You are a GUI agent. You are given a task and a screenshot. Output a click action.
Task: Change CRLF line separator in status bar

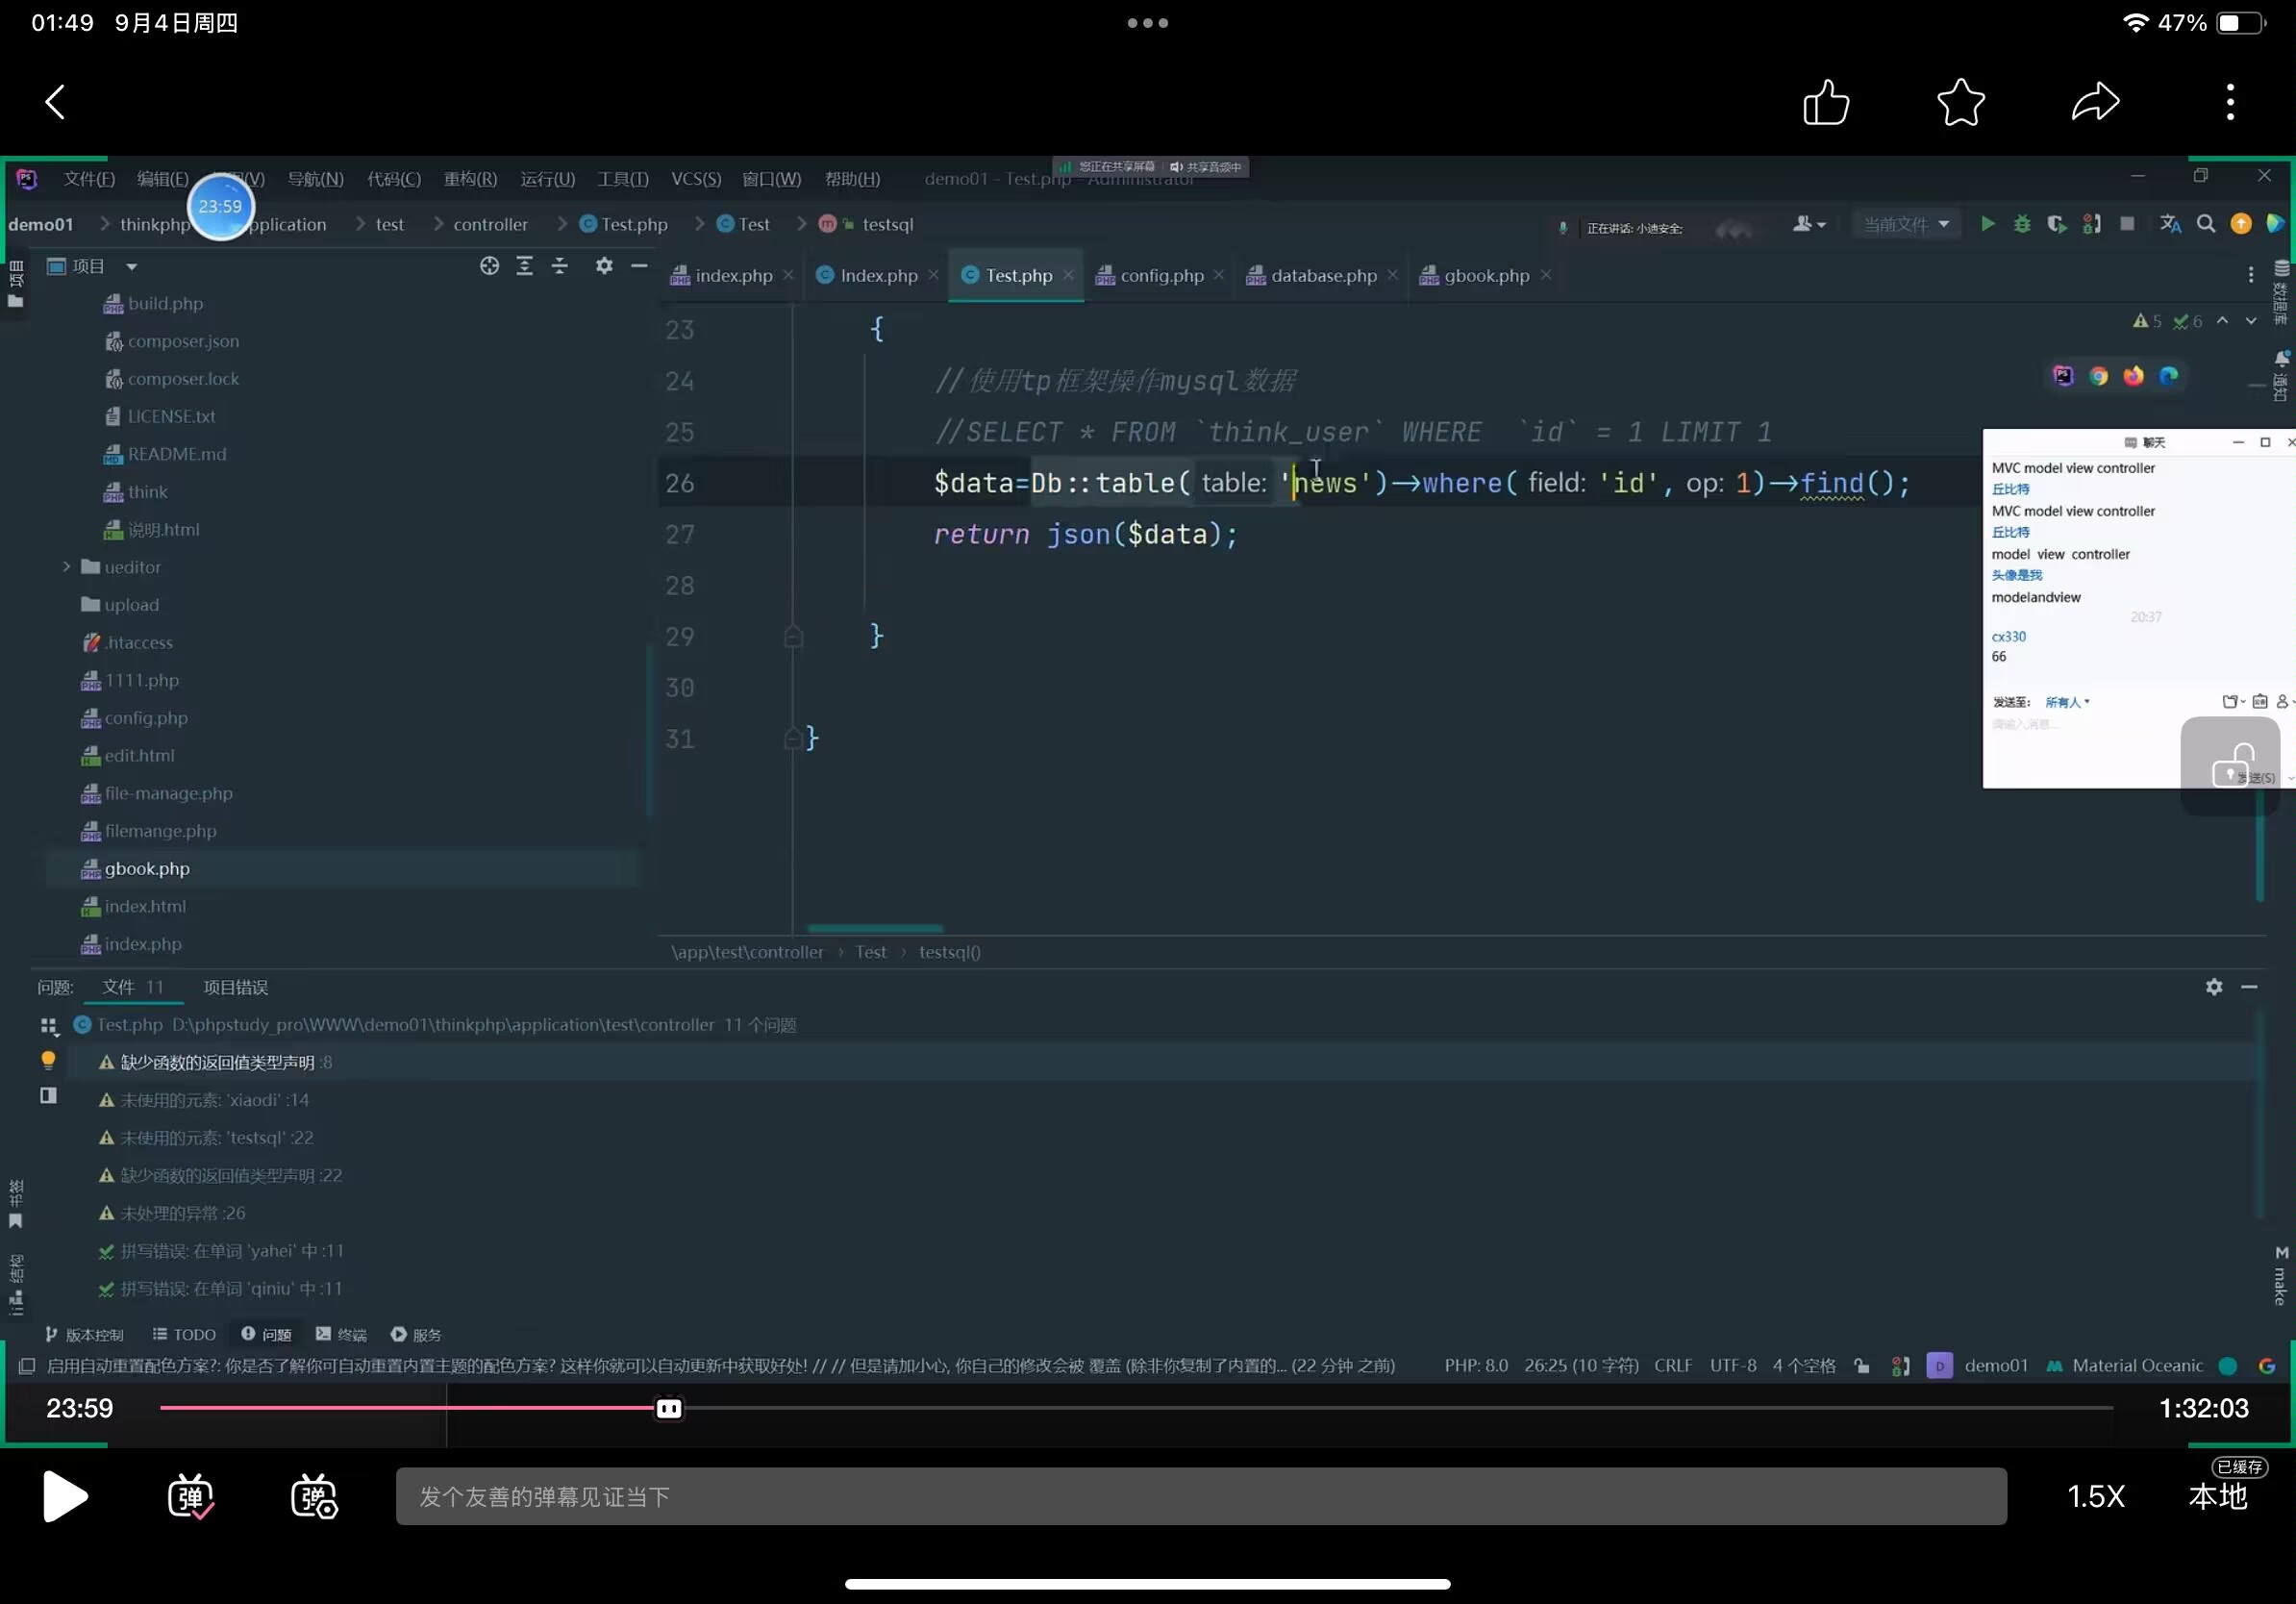point(1673,1366)
